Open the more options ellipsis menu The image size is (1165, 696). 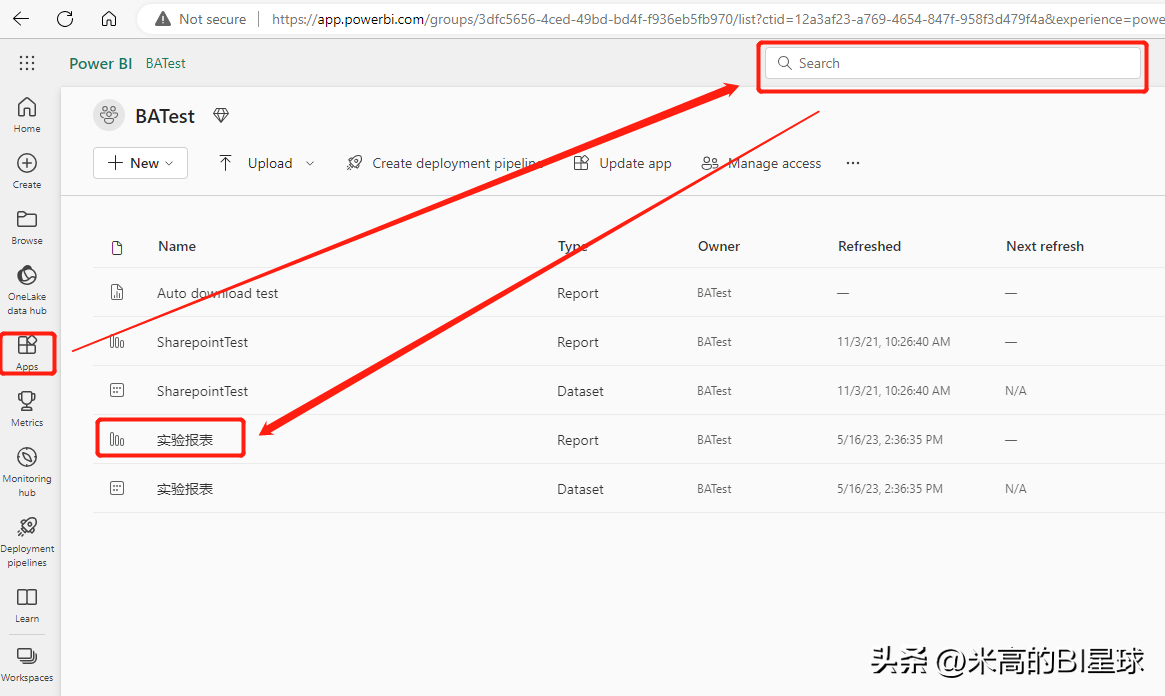click(853, 163)
